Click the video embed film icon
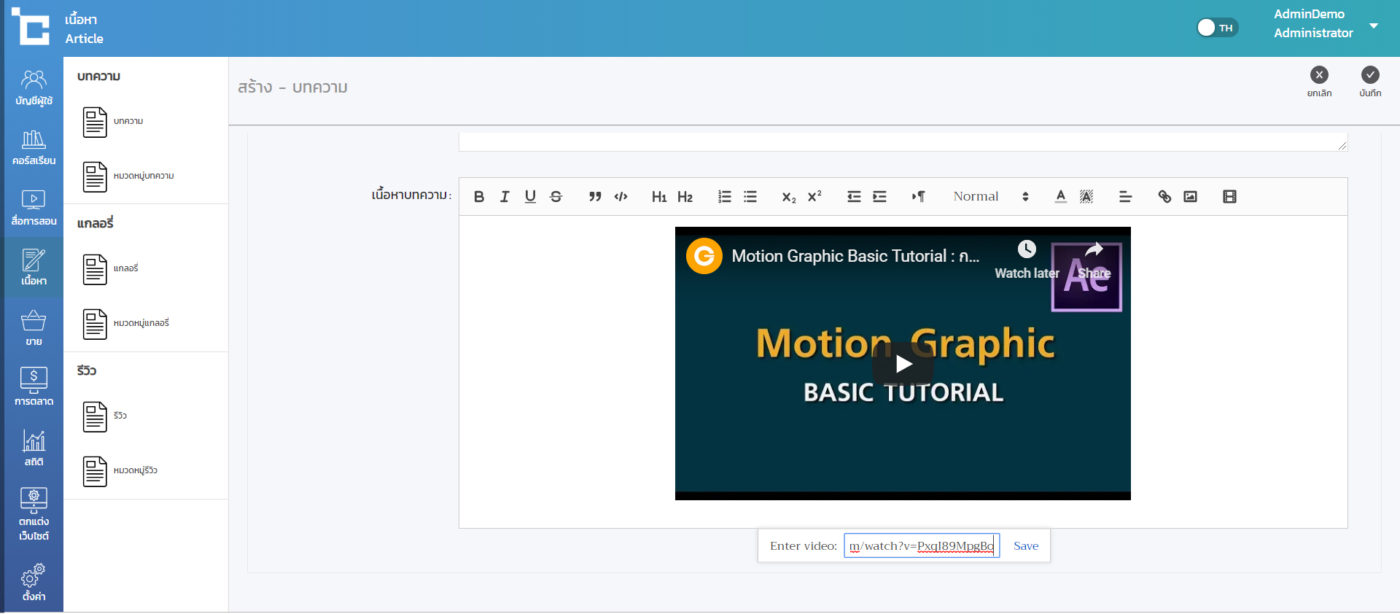This screenshot has width=1400, height=614. click(1230, 197)
